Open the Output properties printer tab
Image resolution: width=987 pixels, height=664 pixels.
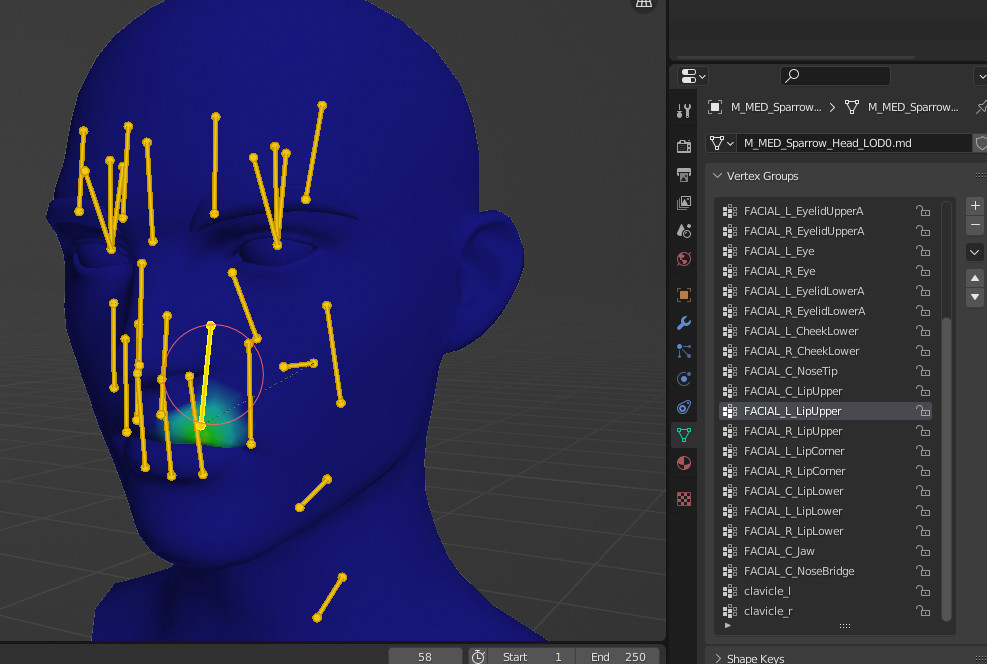[684, 174]
